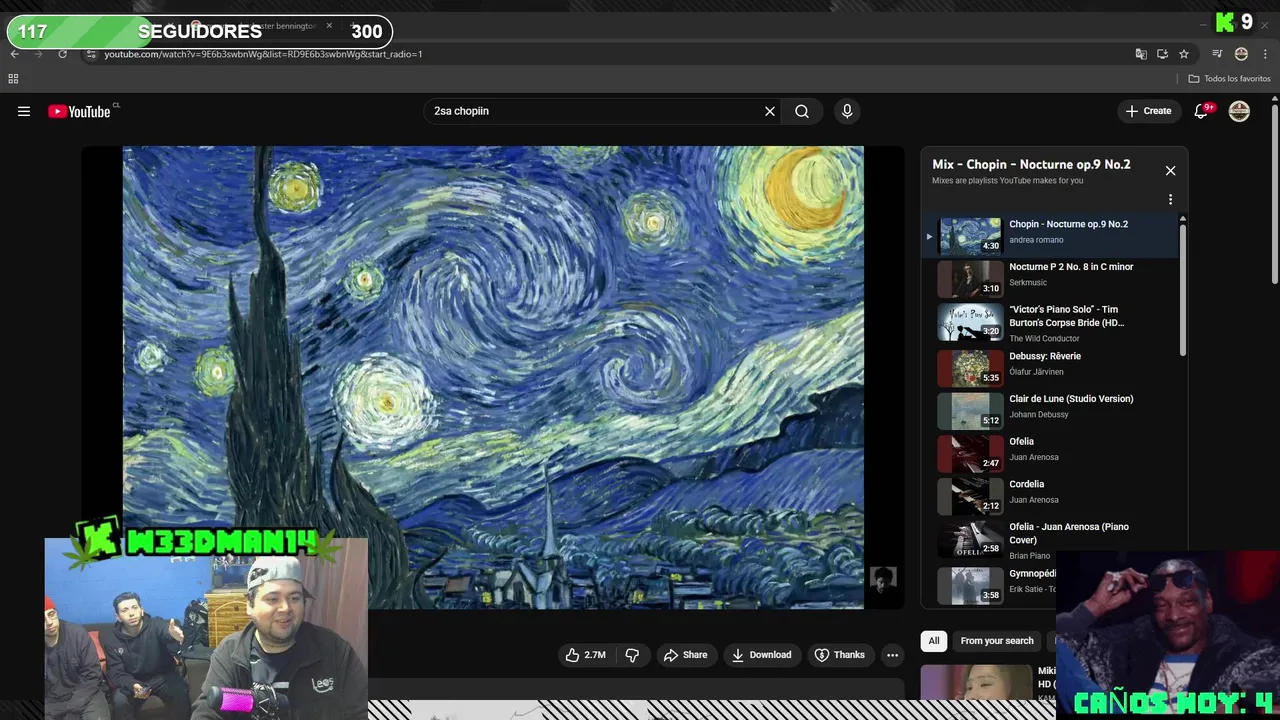This screenshot has width=1280, height=720.
Task: Download the video
Action: pos(761,655)
